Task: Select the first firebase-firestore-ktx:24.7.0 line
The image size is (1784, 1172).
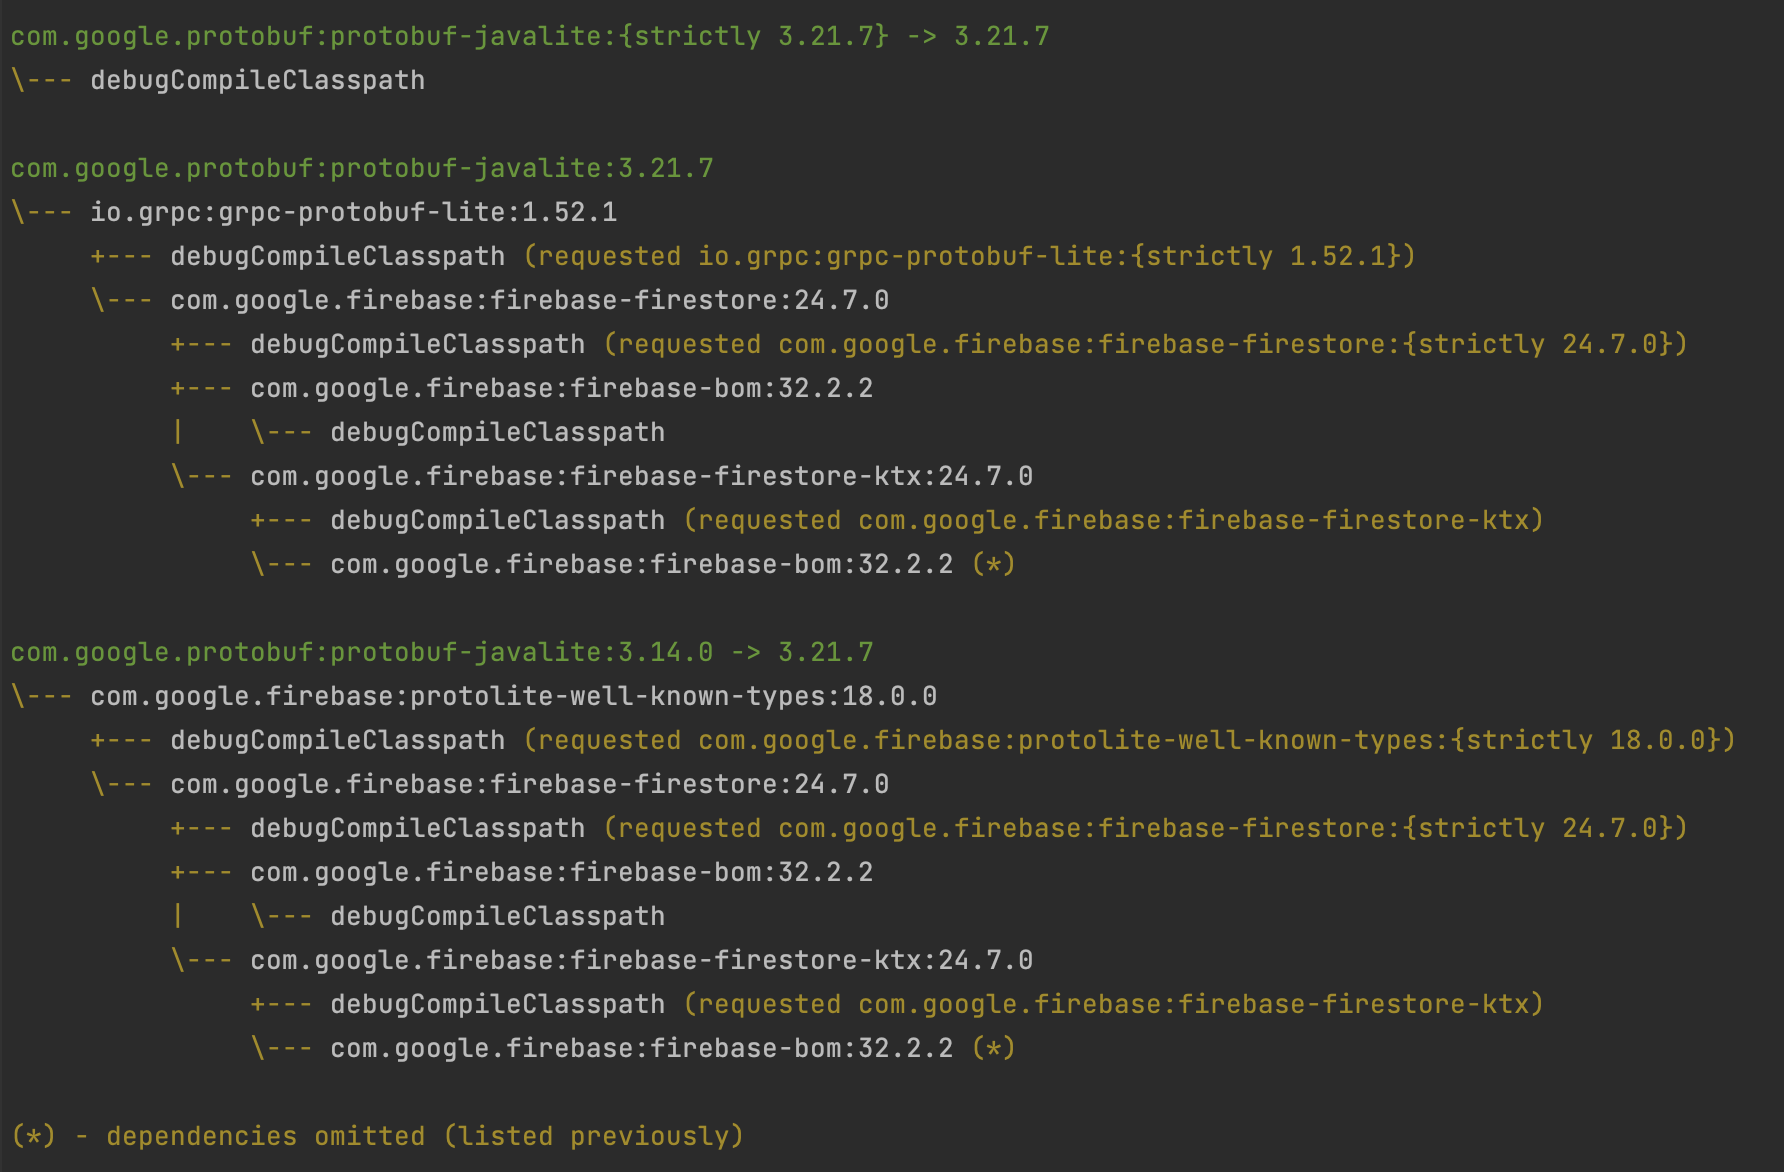Action: tap(642, 476)
